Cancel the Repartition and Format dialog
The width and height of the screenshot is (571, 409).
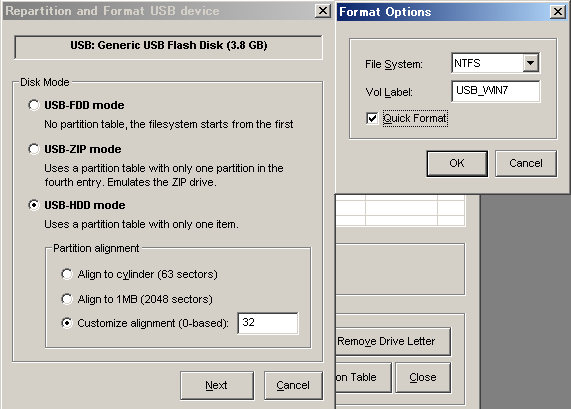pos(293,385)
